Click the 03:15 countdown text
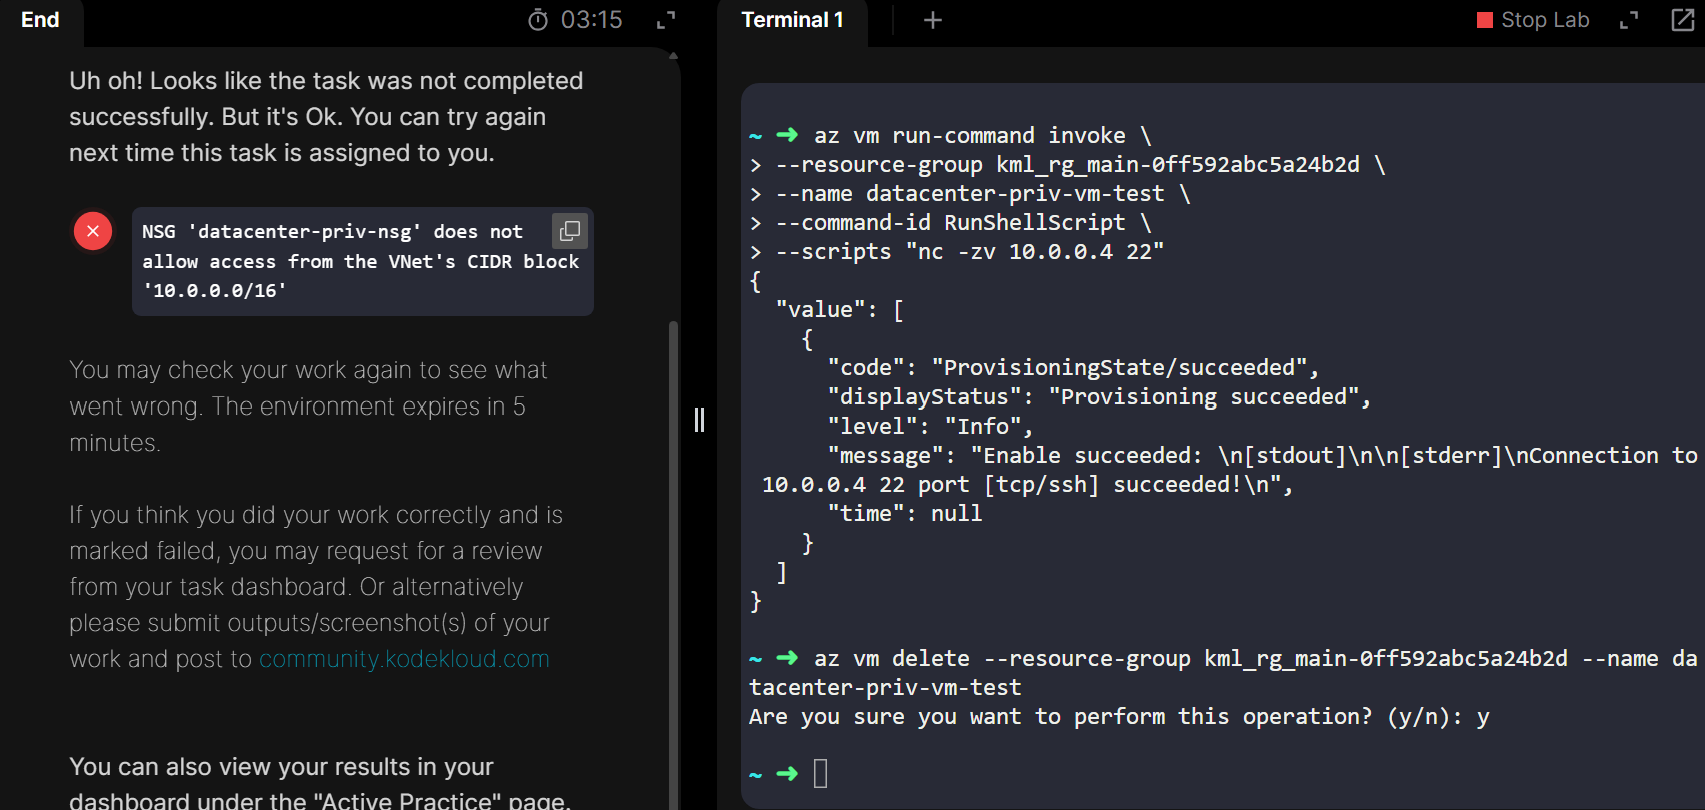Image resolution: width=1705 pixels, height=810 pixels. 591,20
